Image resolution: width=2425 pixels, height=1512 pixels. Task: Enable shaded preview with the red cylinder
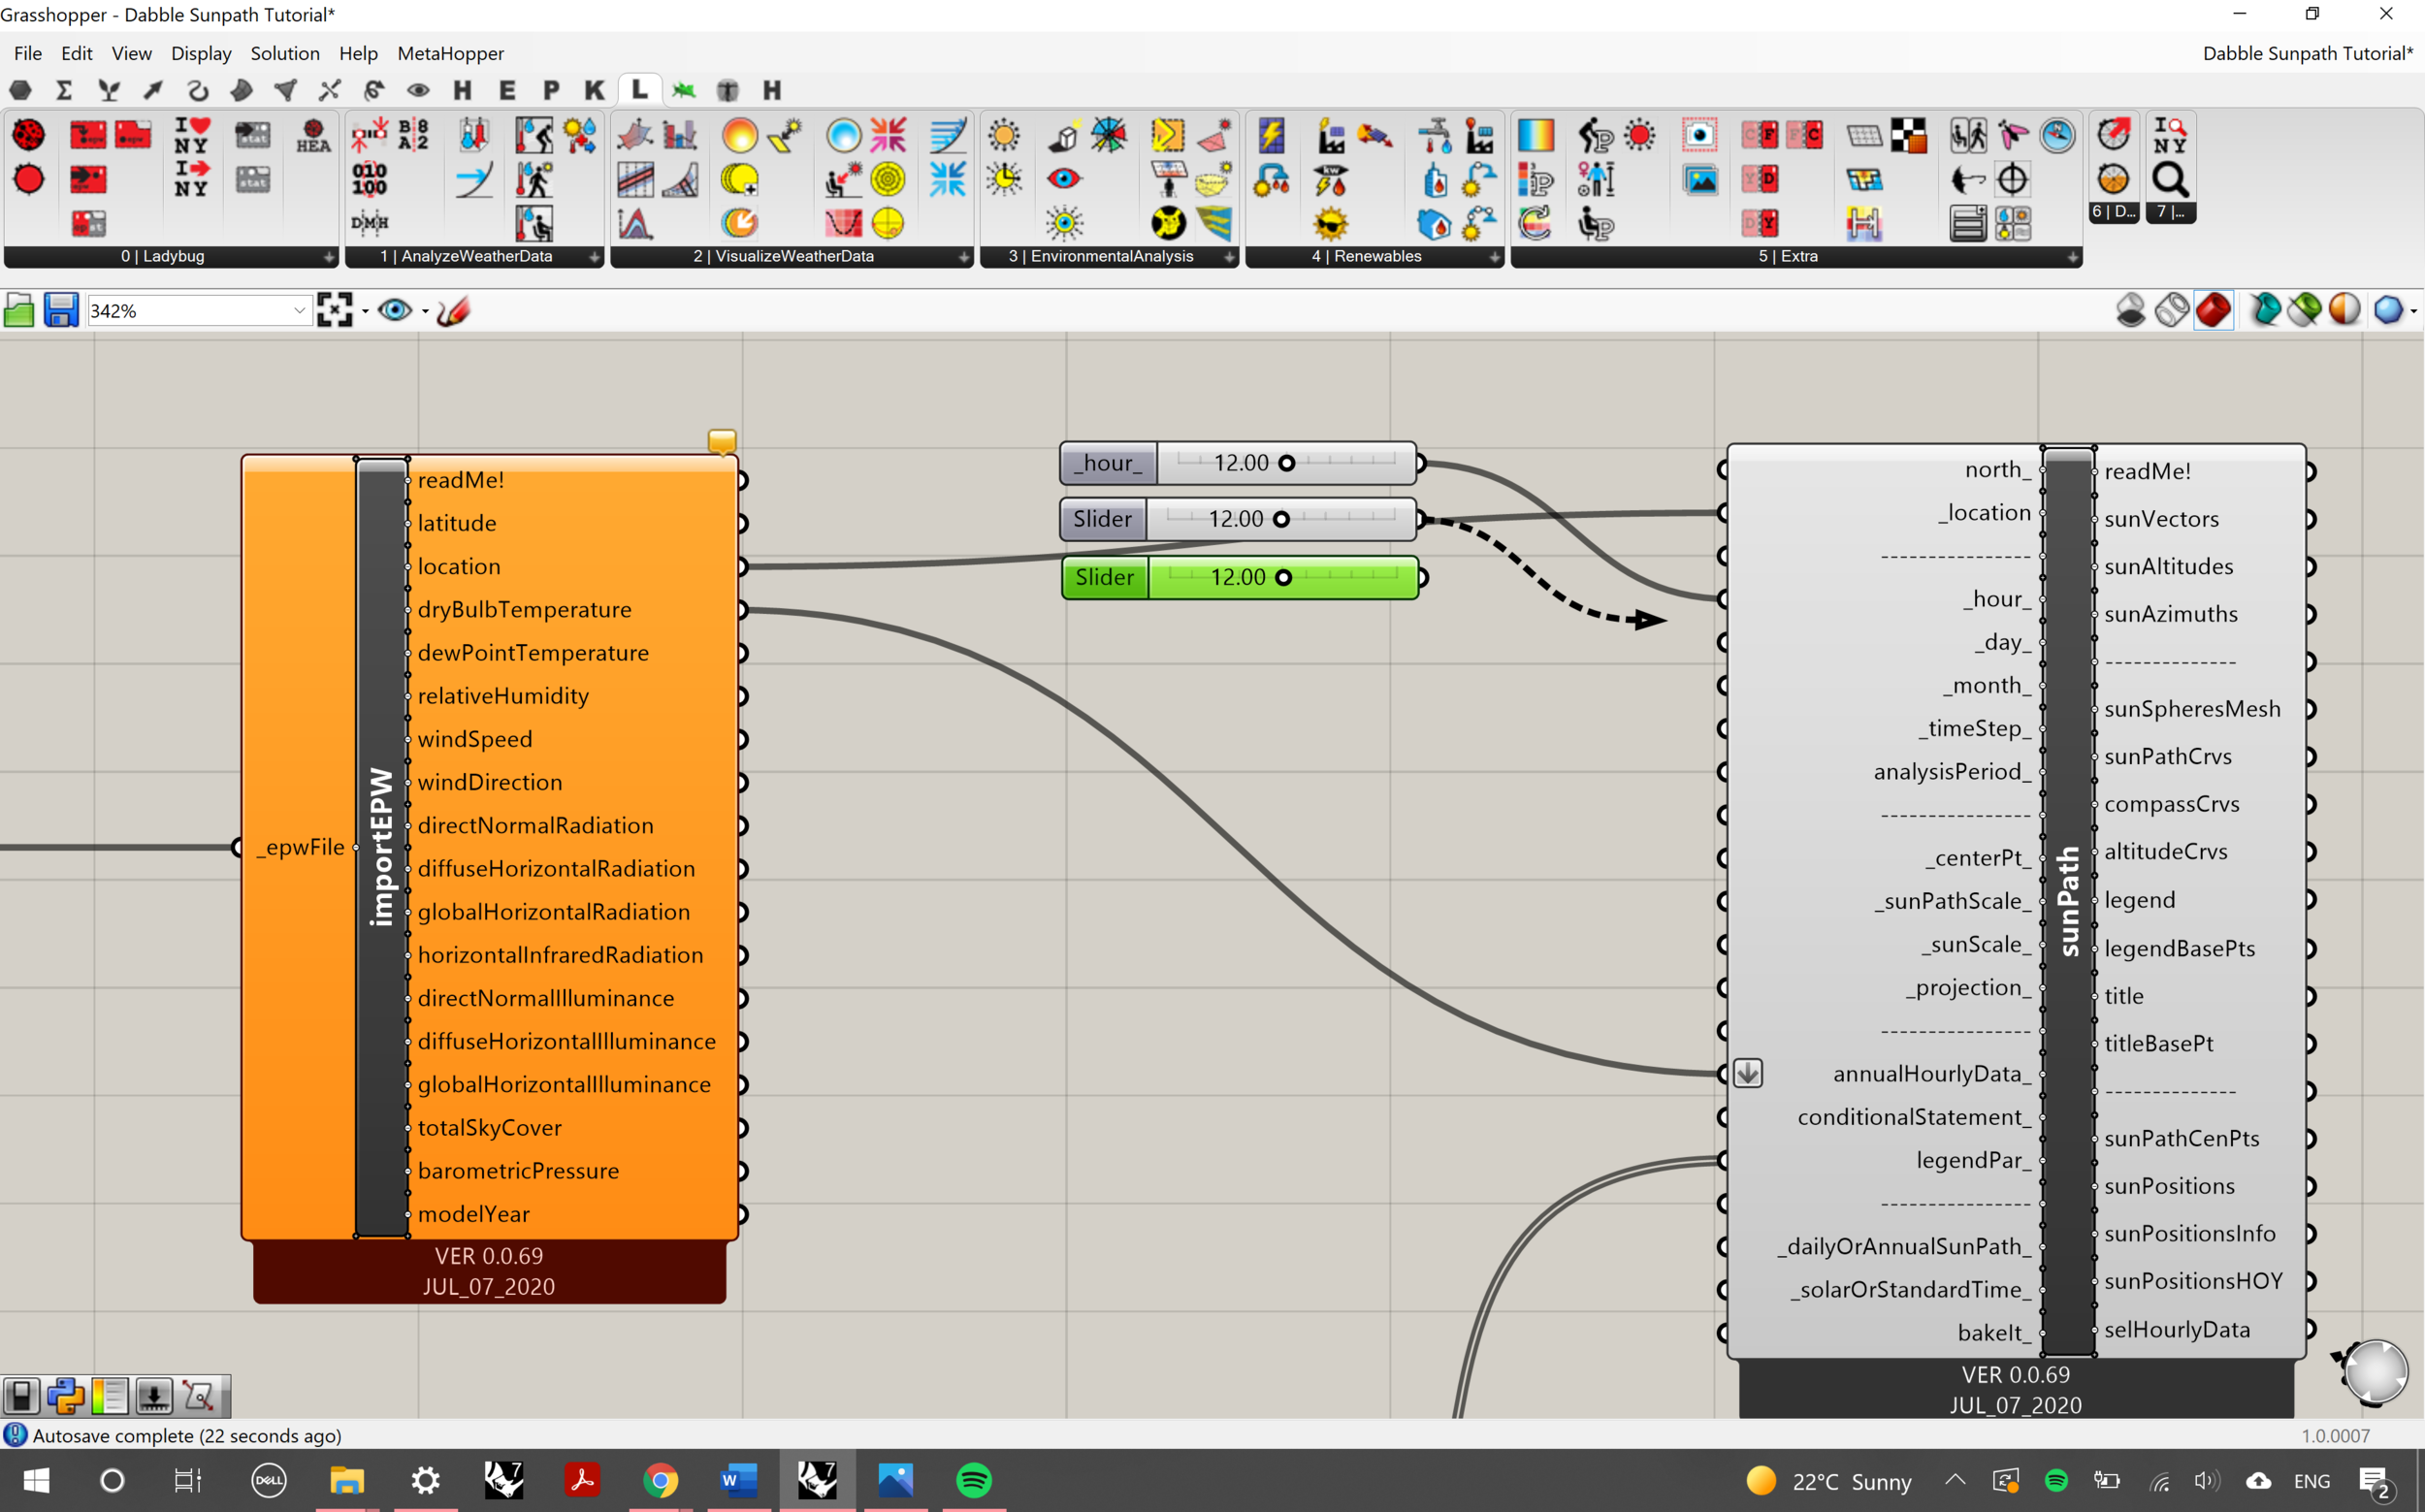point(2213,310)
